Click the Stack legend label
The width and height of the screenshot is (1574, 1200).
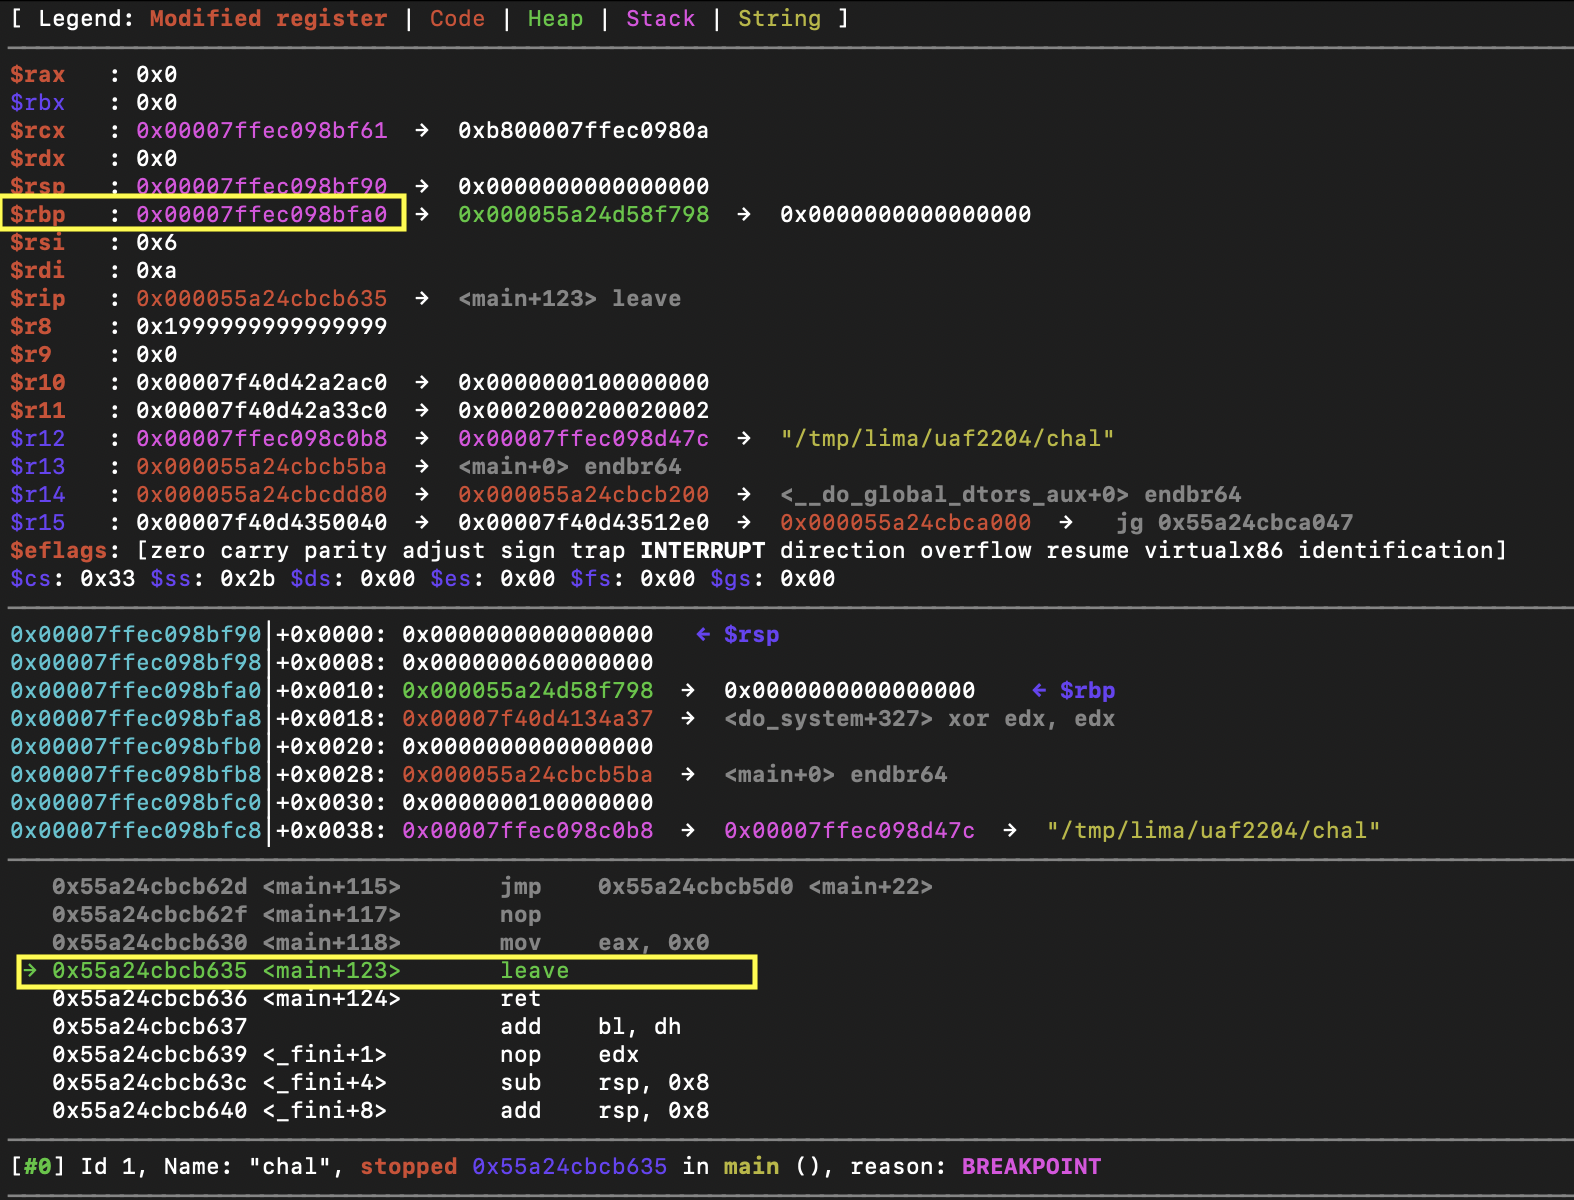point(661,19)
